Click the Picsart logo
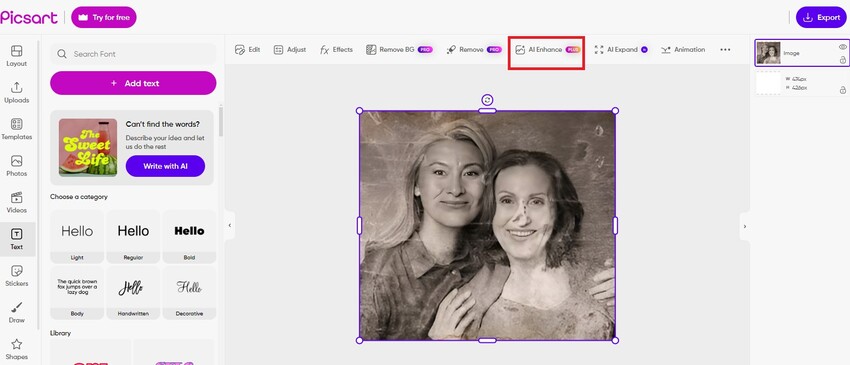Viewport: 850px width, 365px height. (29, 17)
